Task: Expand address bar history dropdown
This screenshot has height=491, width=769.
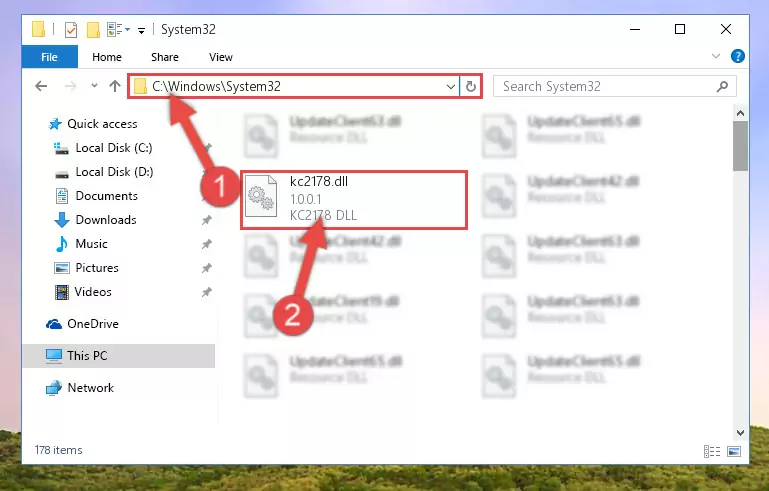Action: pyautogui.click(x=451, y=87)
